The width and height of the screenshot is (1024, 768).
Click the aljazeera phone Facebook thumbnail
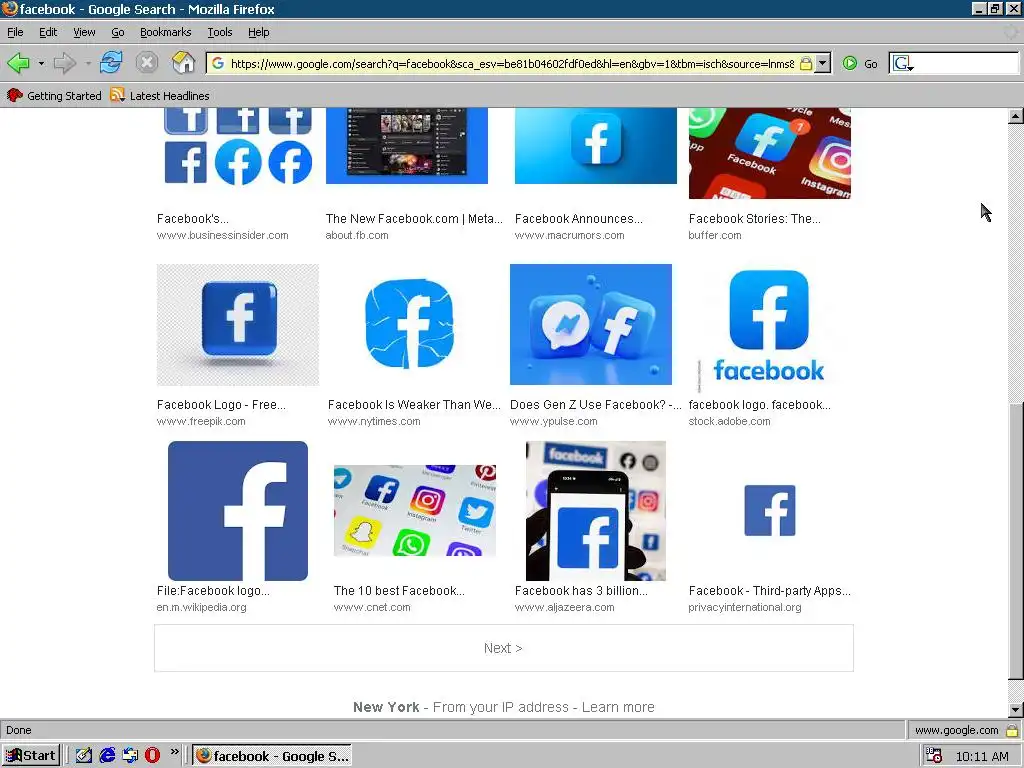tap(596, 511)
